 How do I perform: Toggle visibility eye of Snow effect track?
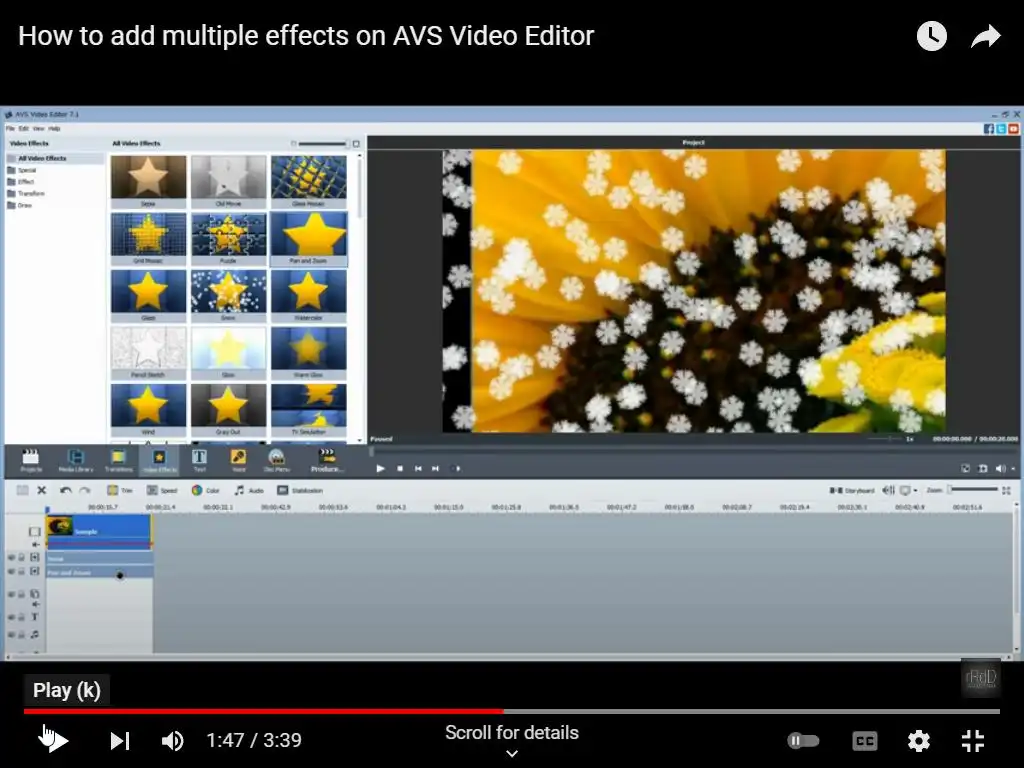pos(11,557)
